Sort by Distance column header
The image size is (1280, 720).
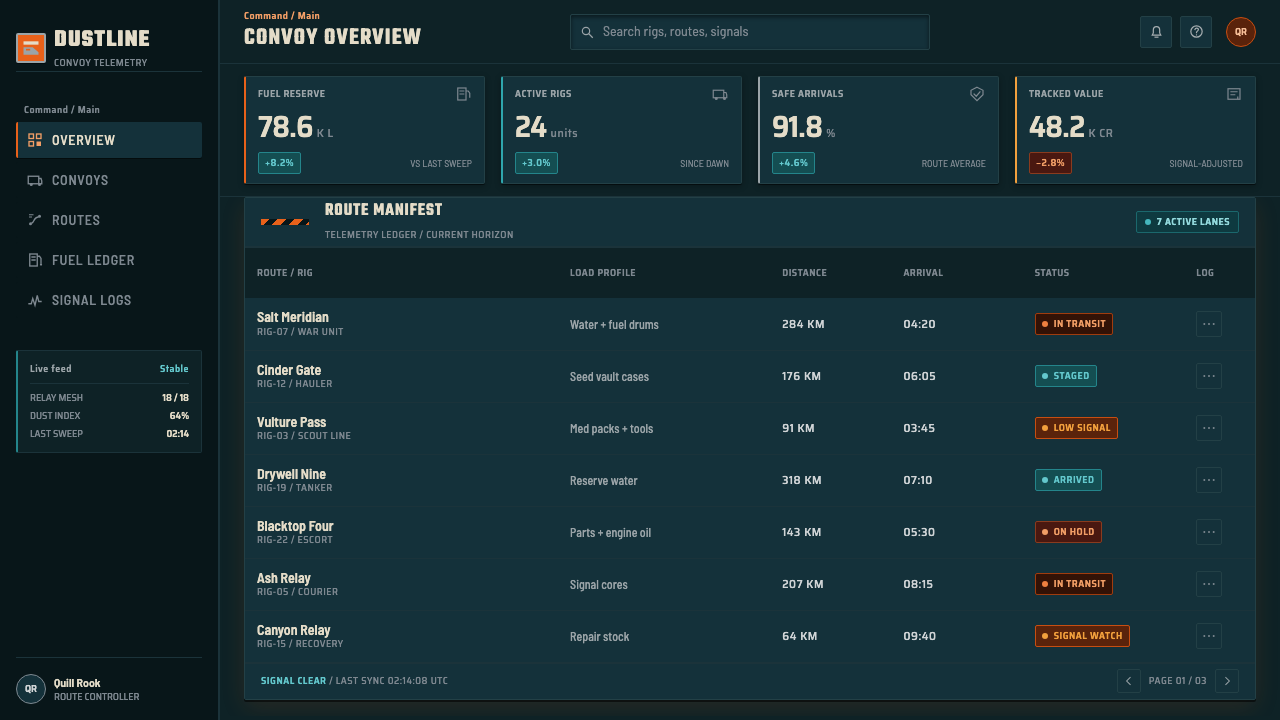tap(804, 273)
